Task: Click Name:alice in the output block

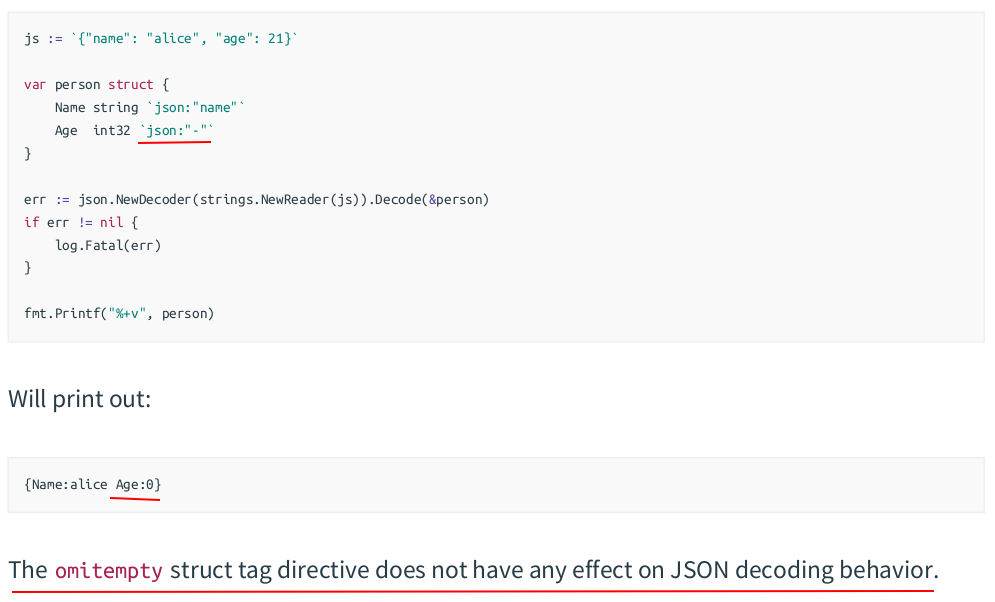Action: pyautogui.click(x=69, y=485)
